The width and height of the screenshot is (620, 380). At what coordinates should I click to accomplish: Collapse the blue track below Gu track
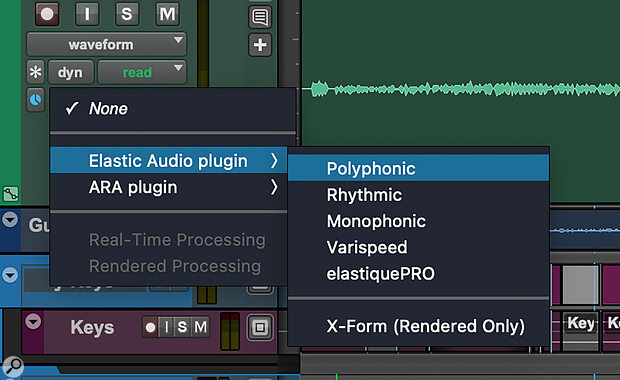click(x=10, y=275)
